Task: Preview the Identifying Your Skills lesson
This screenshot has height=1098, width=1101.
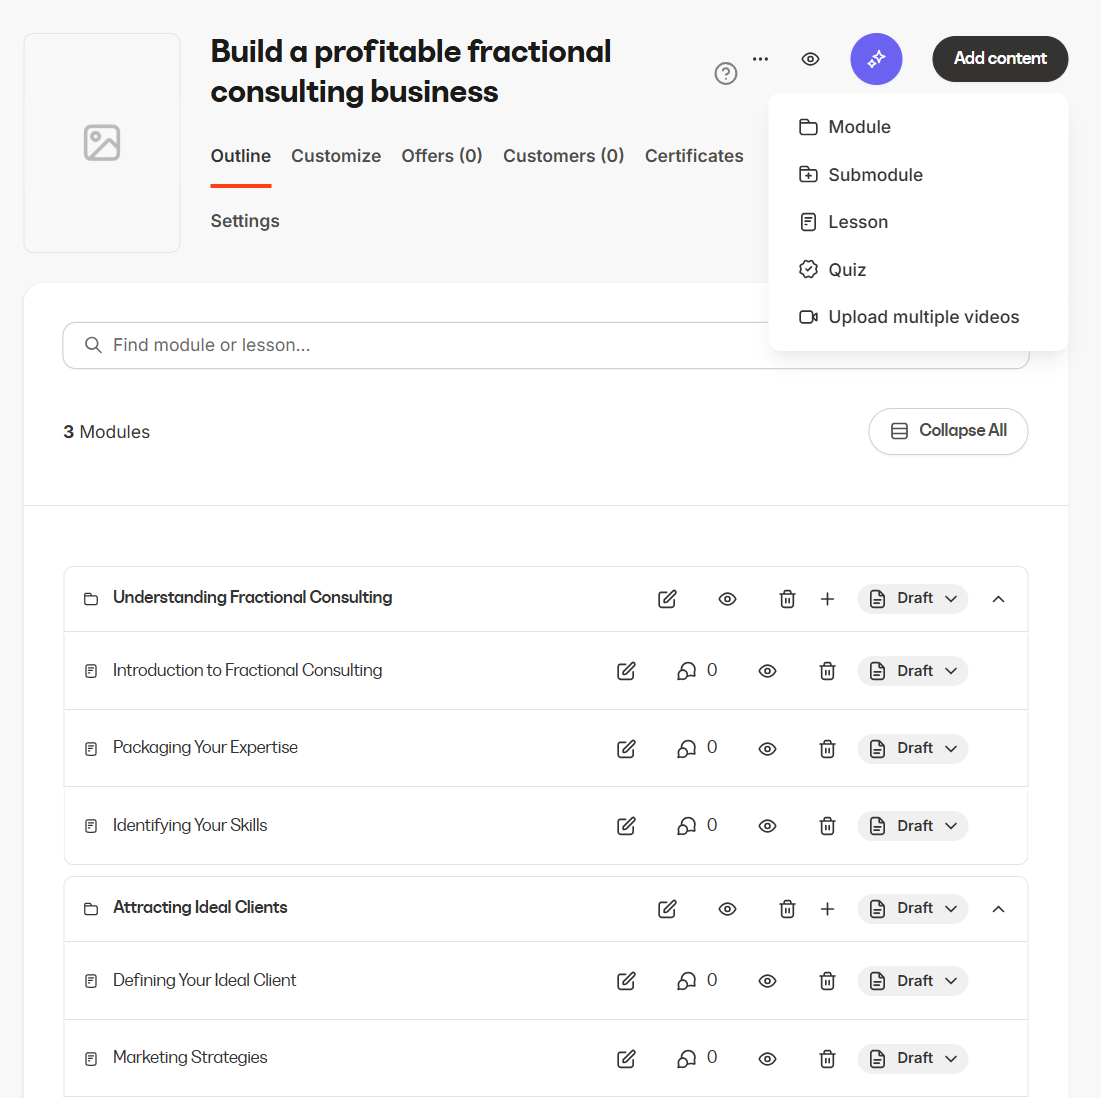Action: coord(767,826)
